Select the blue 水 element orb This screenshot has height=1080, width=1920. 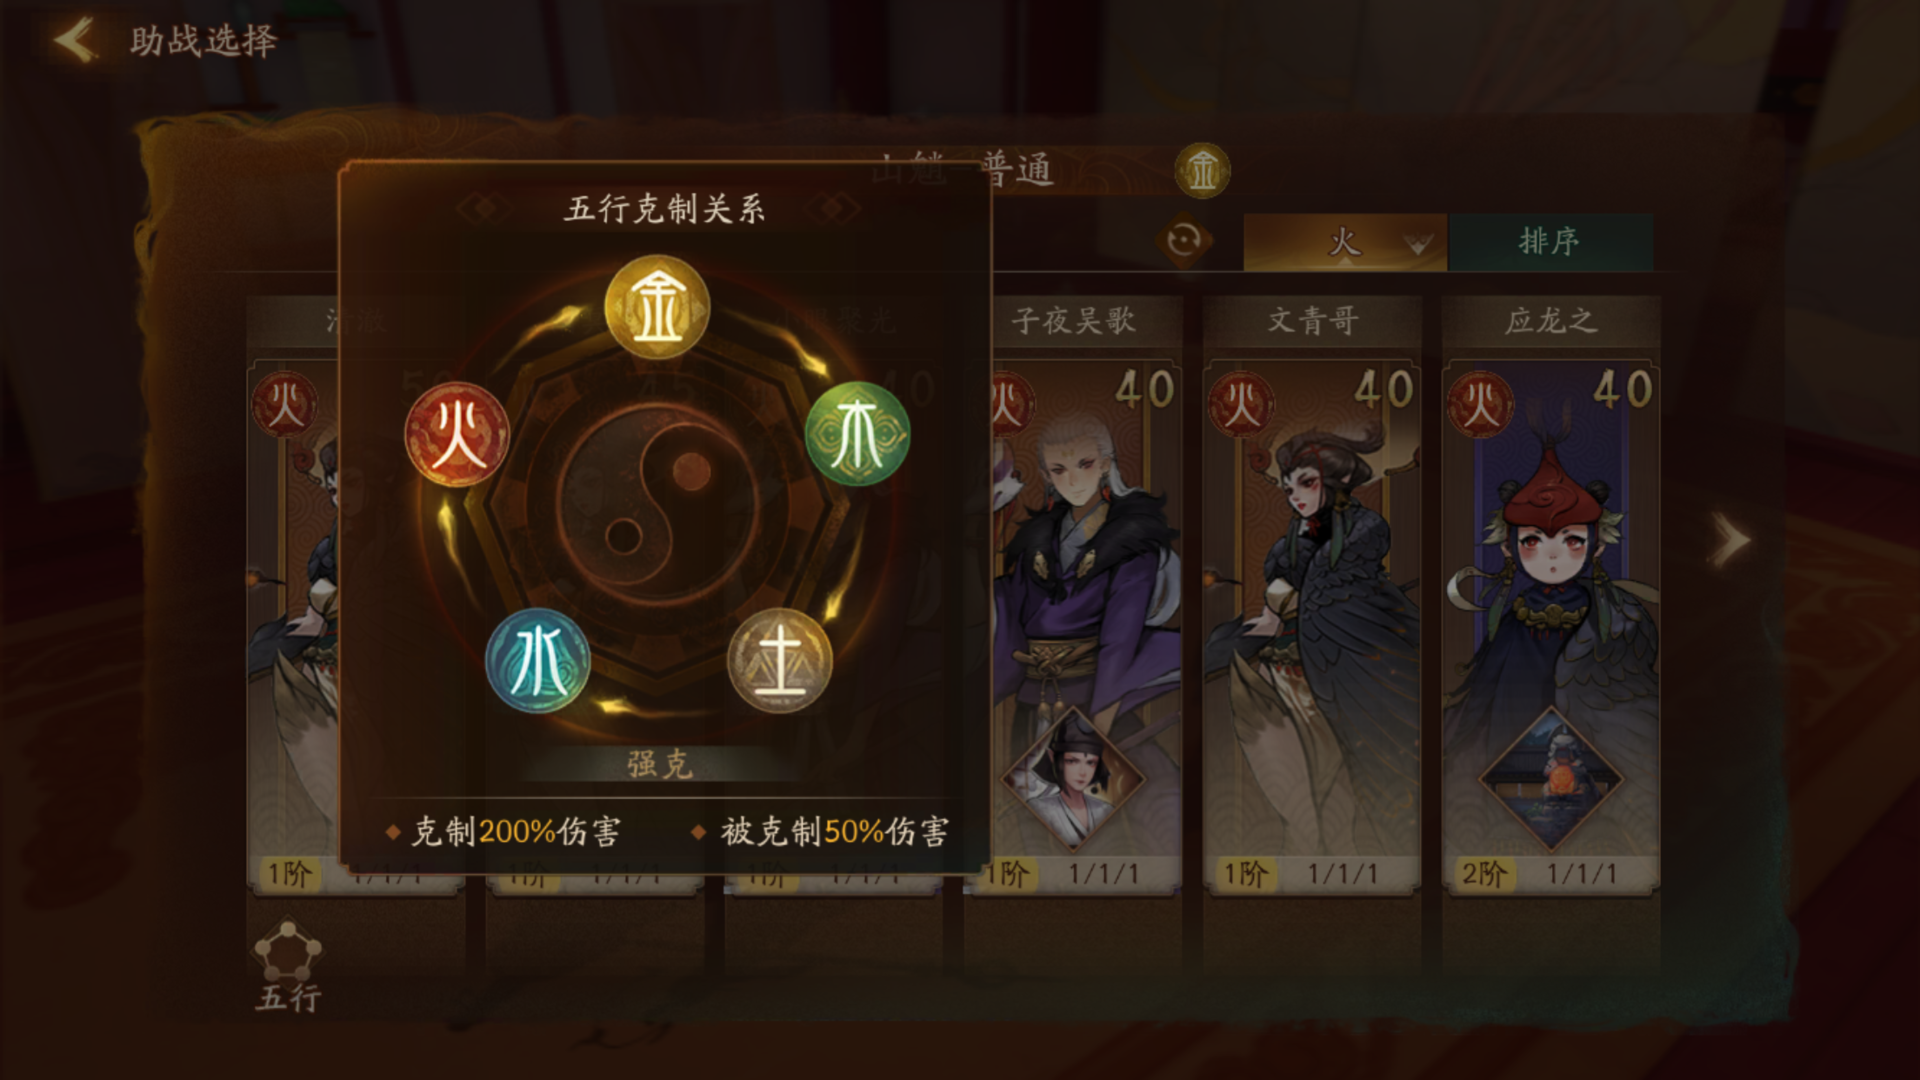(x=538, y=660)
